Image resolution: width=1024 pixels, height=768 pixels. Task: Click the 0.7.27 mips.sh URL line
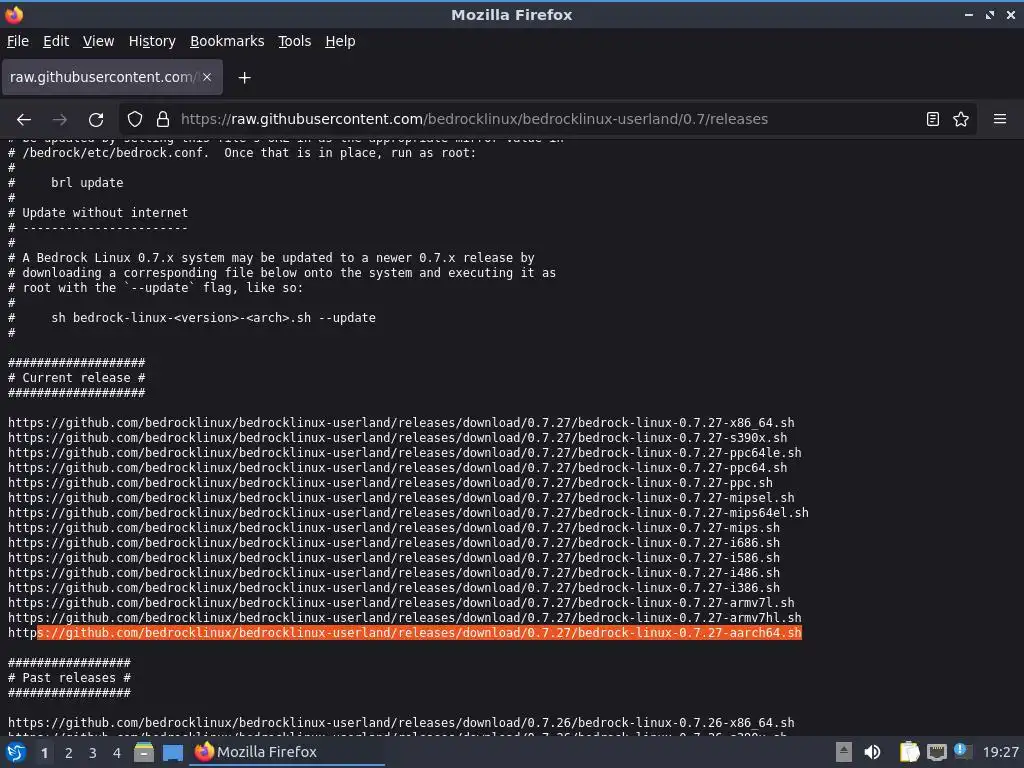(x=394, y=528)
